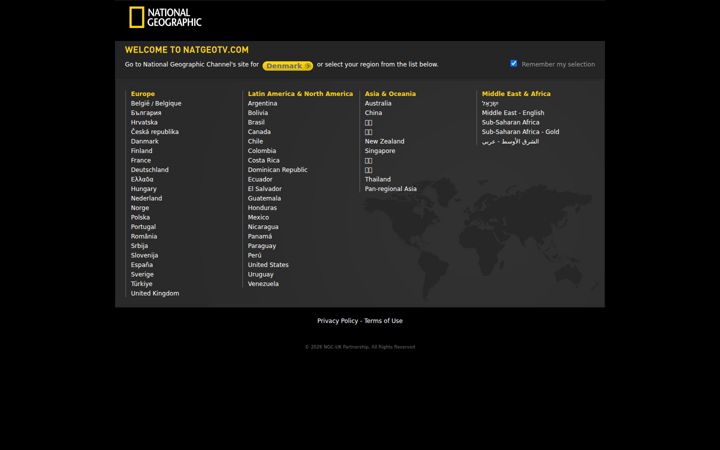Select Ελλάδα region
720x450 pixels.
click(x=142, y=179)
